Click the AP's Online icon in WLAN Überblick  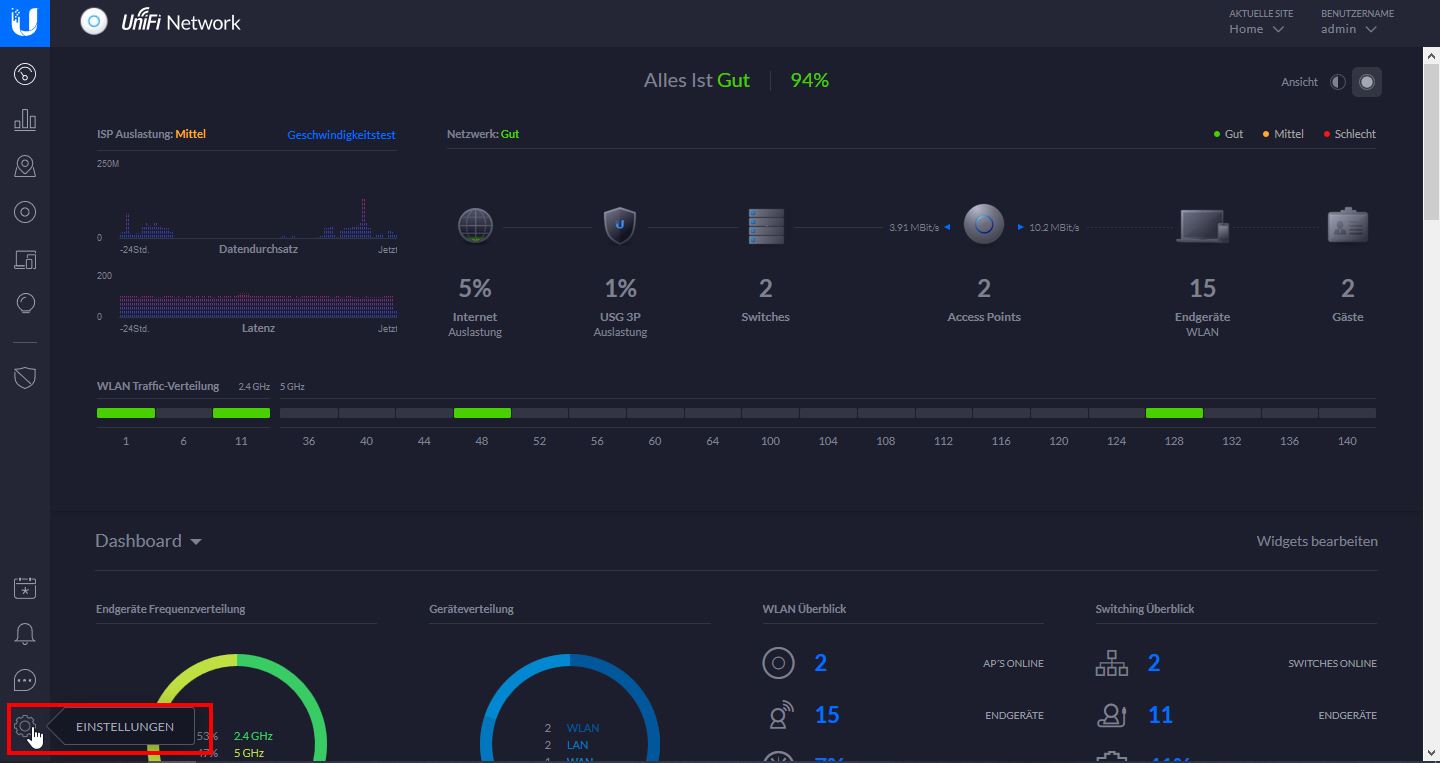coord(778,663)
